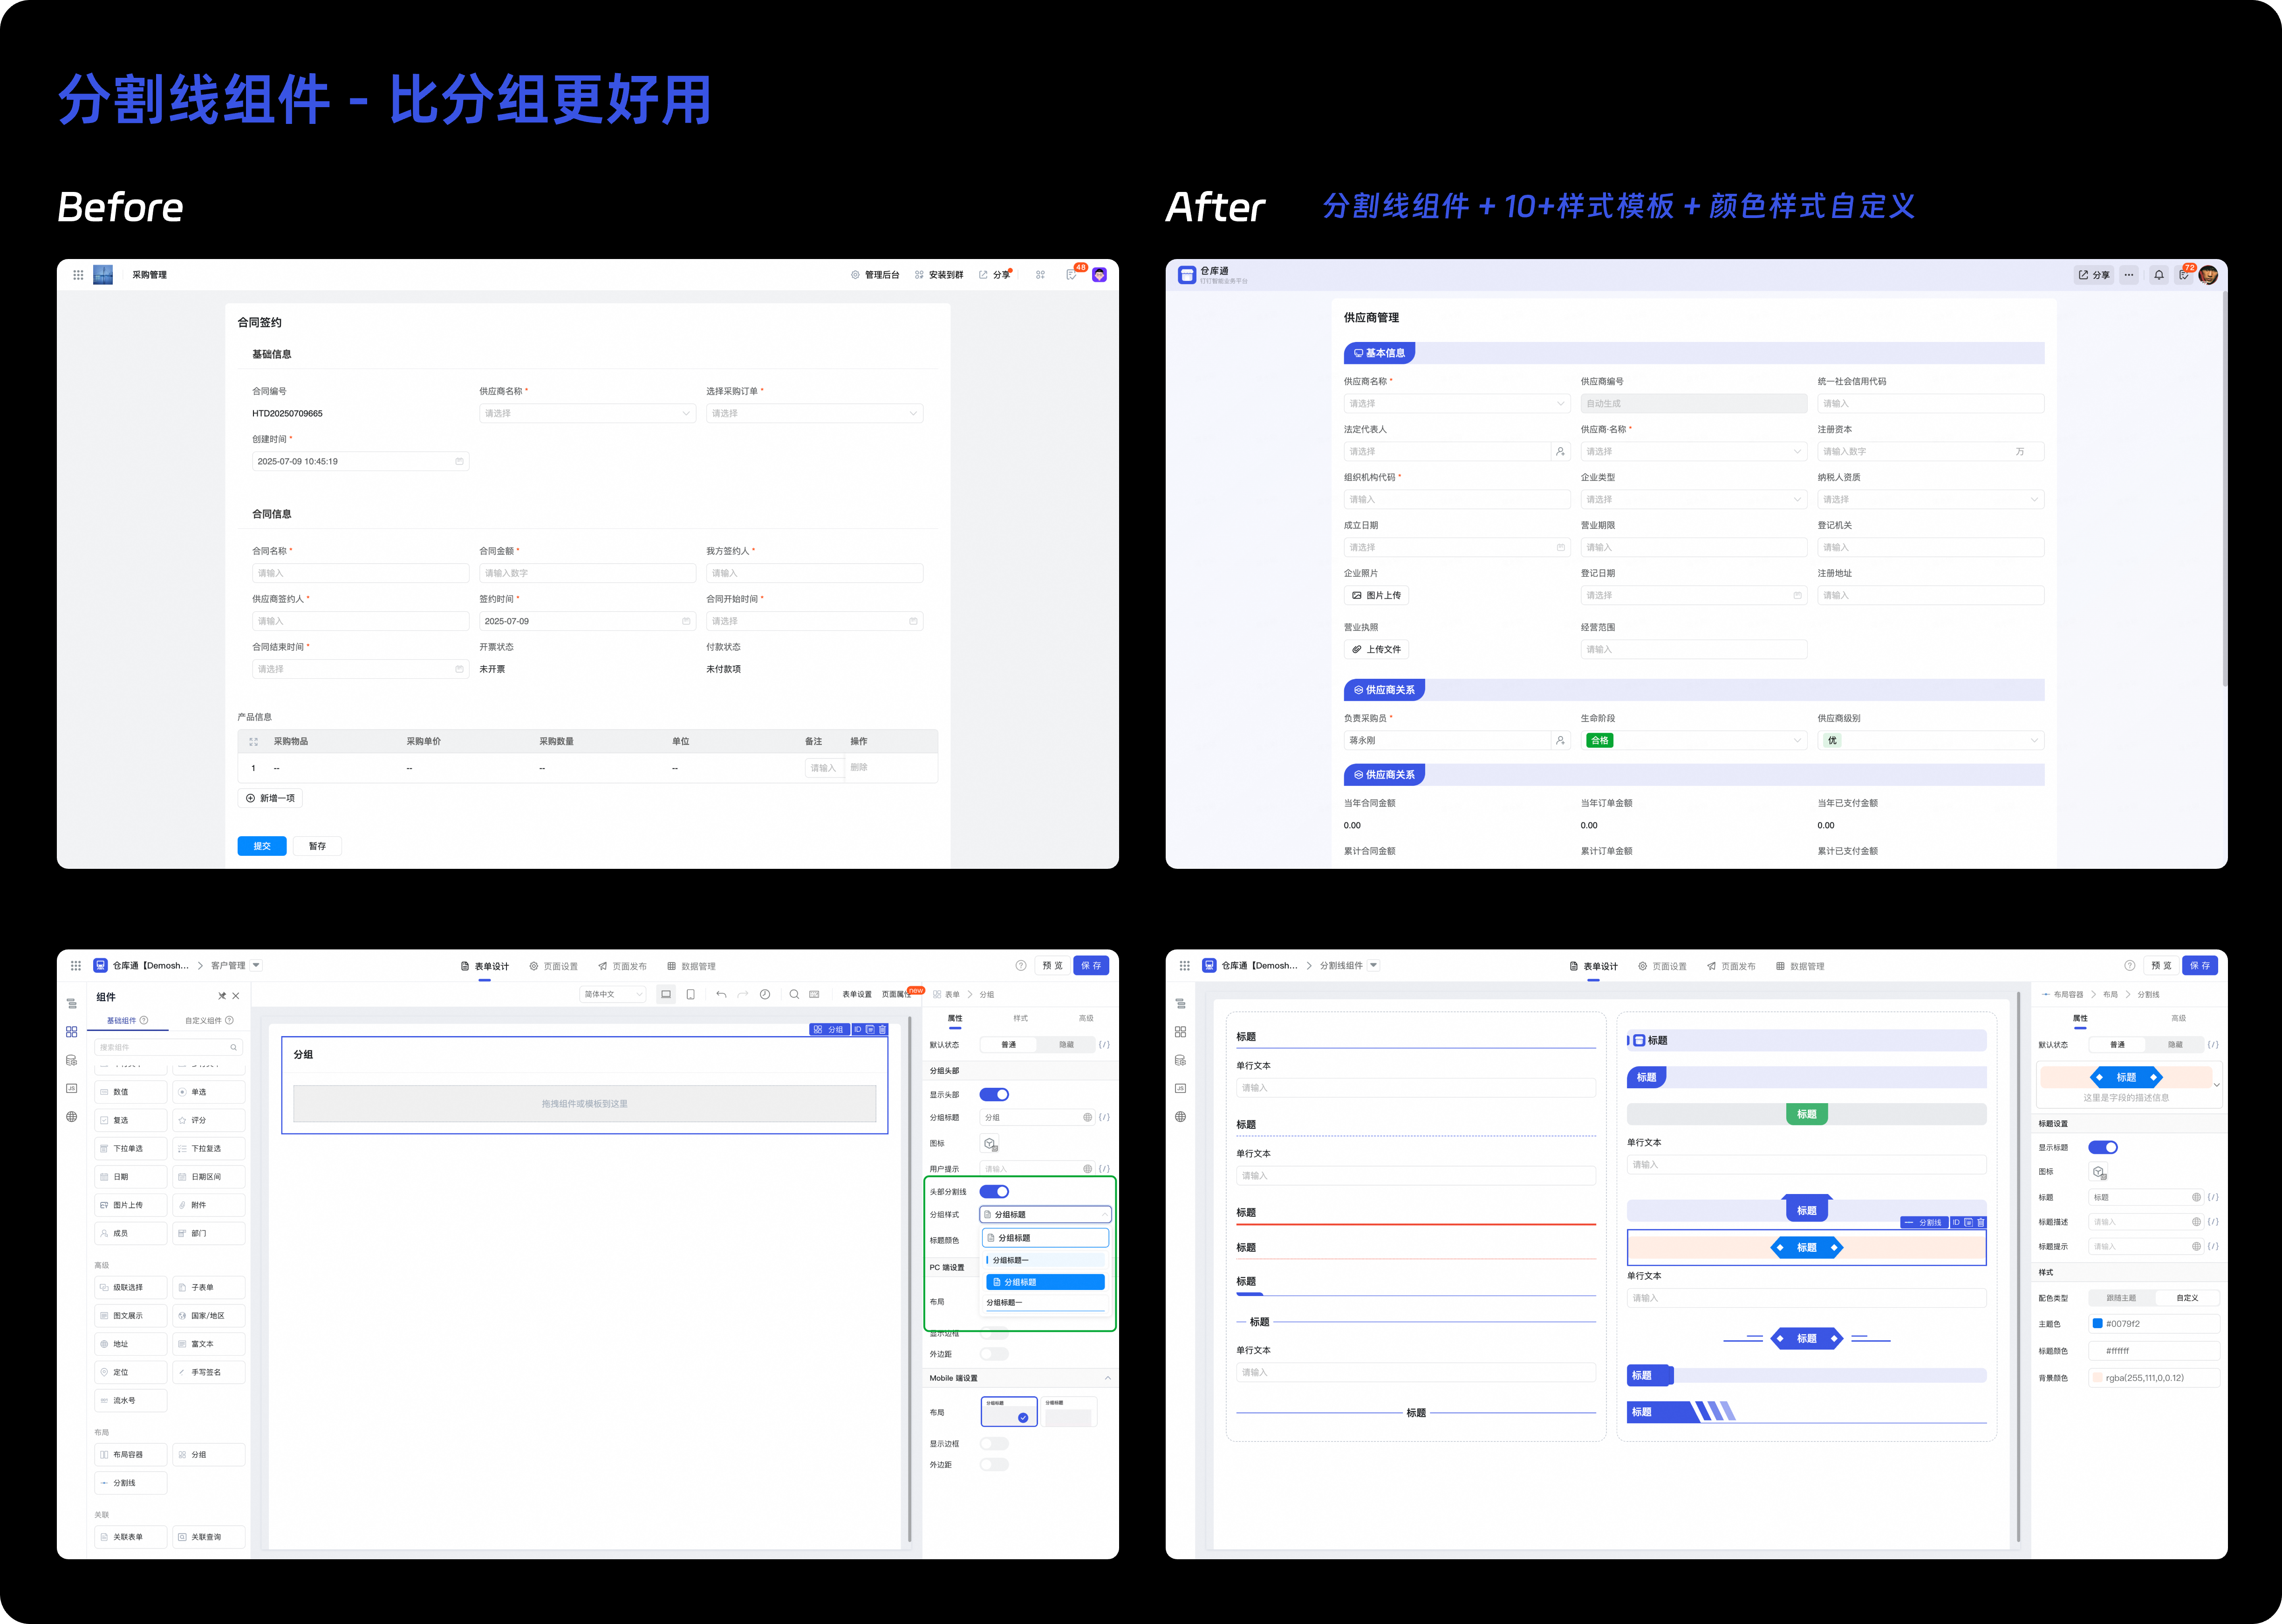2282x1624 pixels.
Task: Click the undo arrow in the editor toolbar
Action: (721, 994)
